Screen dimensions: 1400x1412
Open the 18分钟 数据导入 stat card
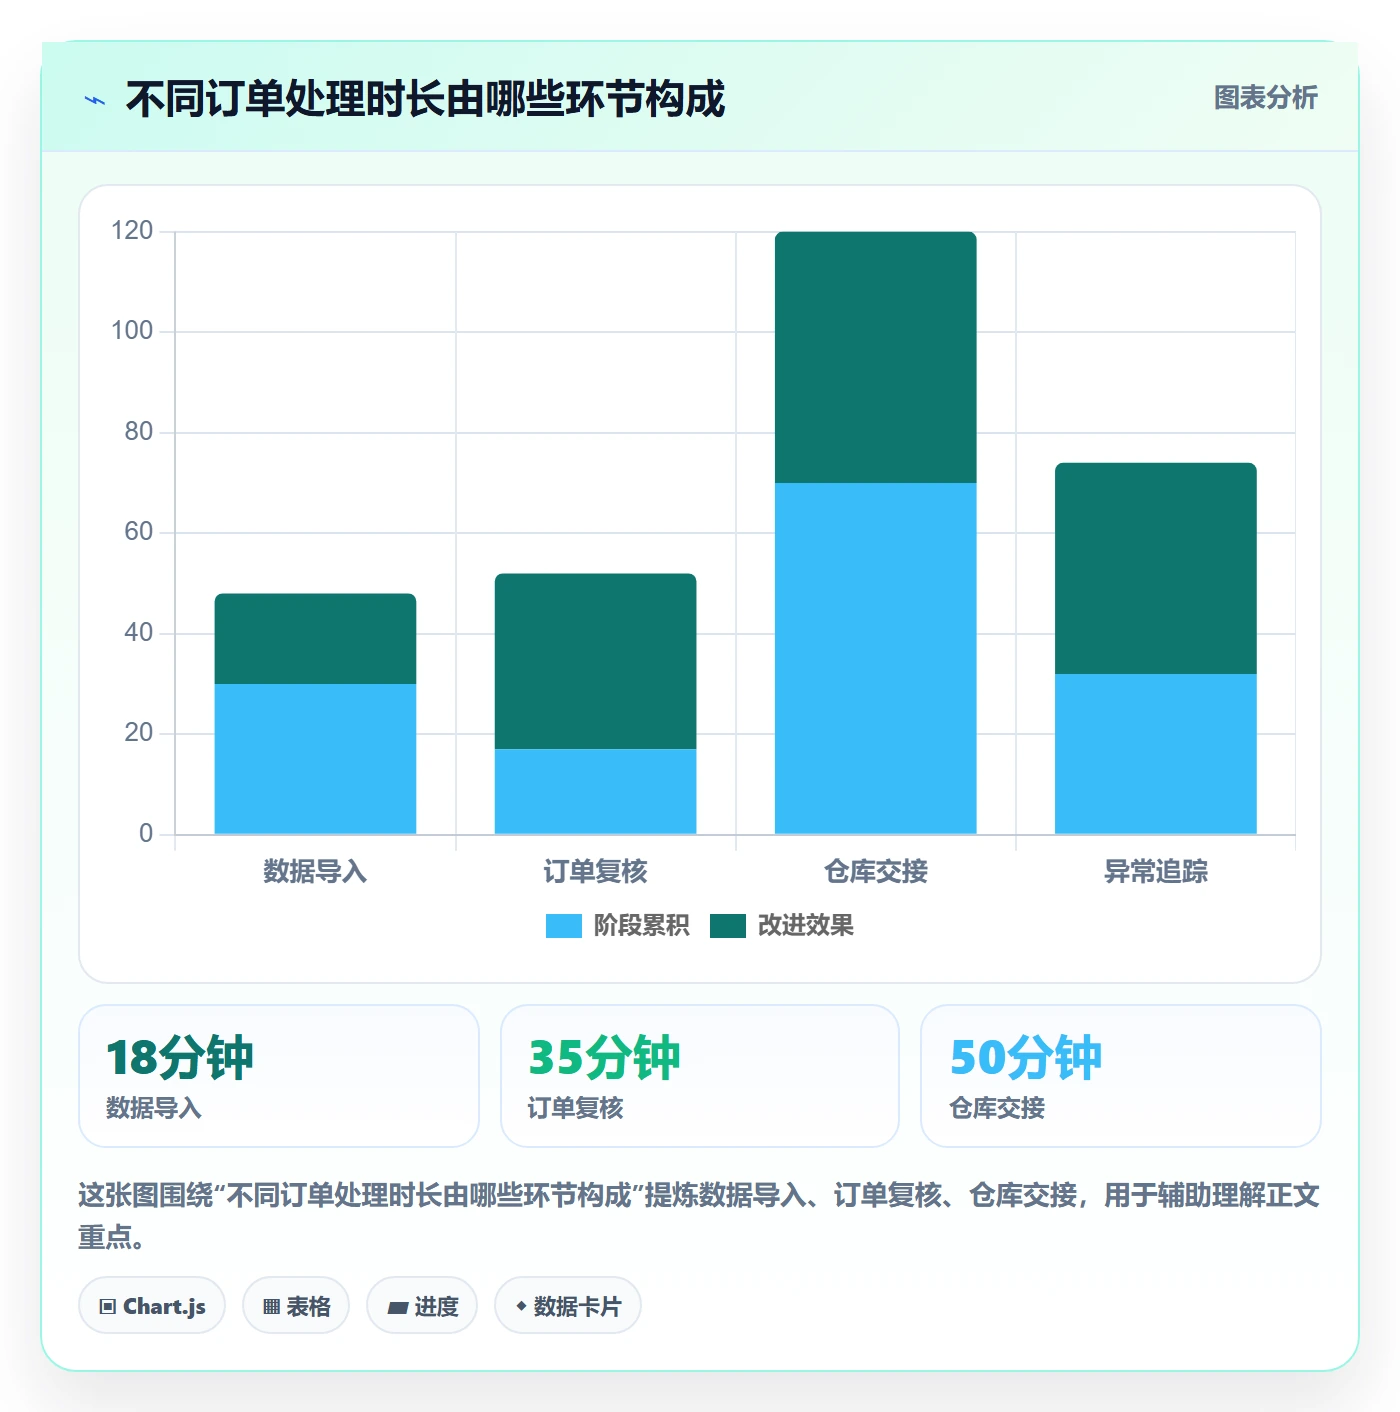tap(279, 1076)
